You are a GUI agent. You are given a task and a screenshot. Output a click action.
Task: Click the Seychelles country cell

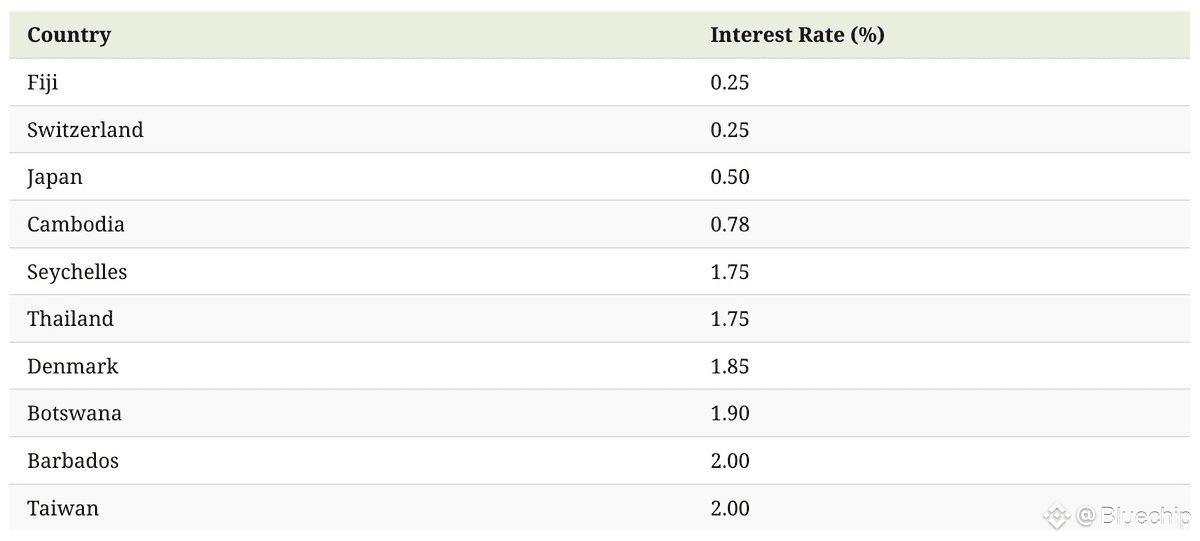[x=77, y=272]
